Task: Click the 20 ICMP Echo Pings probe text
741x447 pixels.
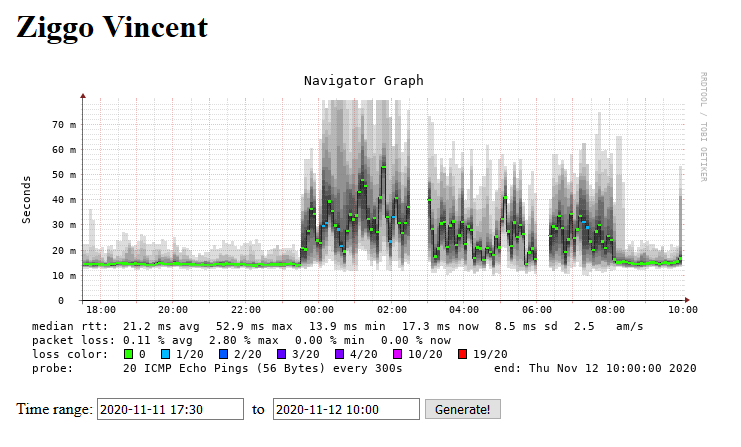Action: 262,368
